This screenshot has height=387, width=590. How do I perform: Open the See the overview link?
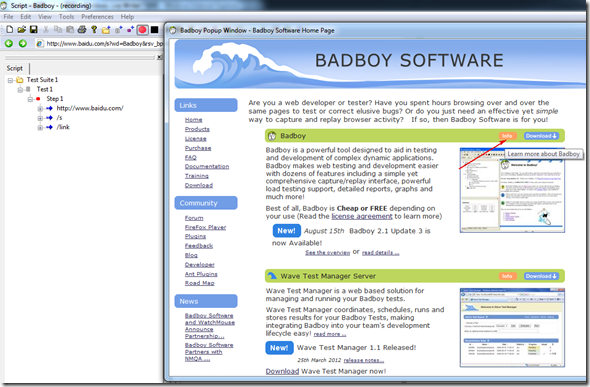327,252
